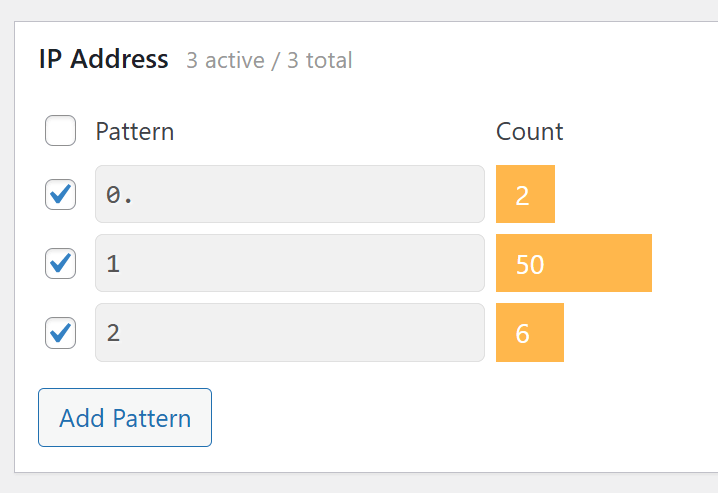Toggle the checkbox for pattern 2
Image resolution: width=718 pixels, height=493 pixels.
[x=60, y=333]
